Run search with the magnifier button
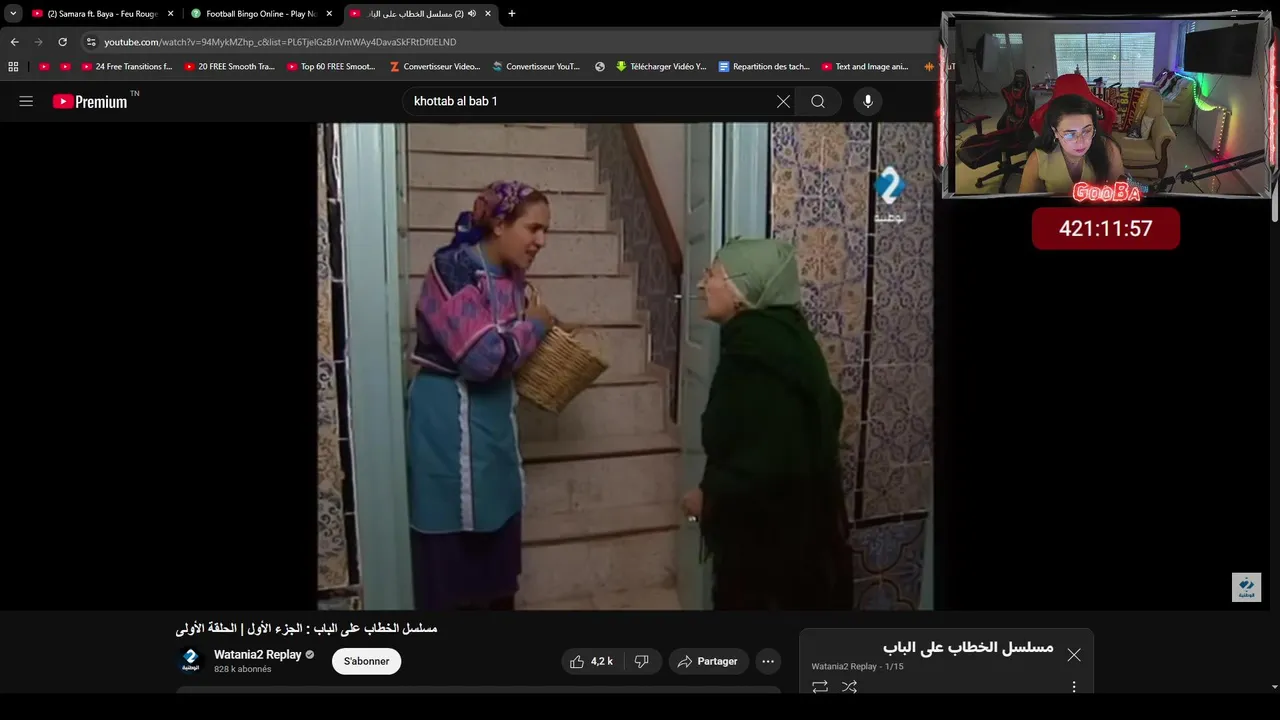 pos(818,101)
